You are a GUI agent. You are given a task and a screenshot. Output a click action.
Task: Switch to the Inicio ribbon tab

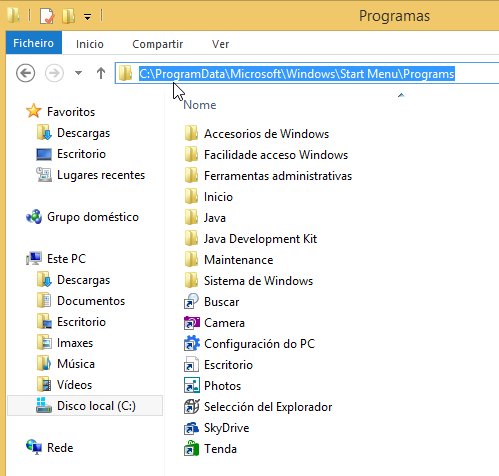90,44
